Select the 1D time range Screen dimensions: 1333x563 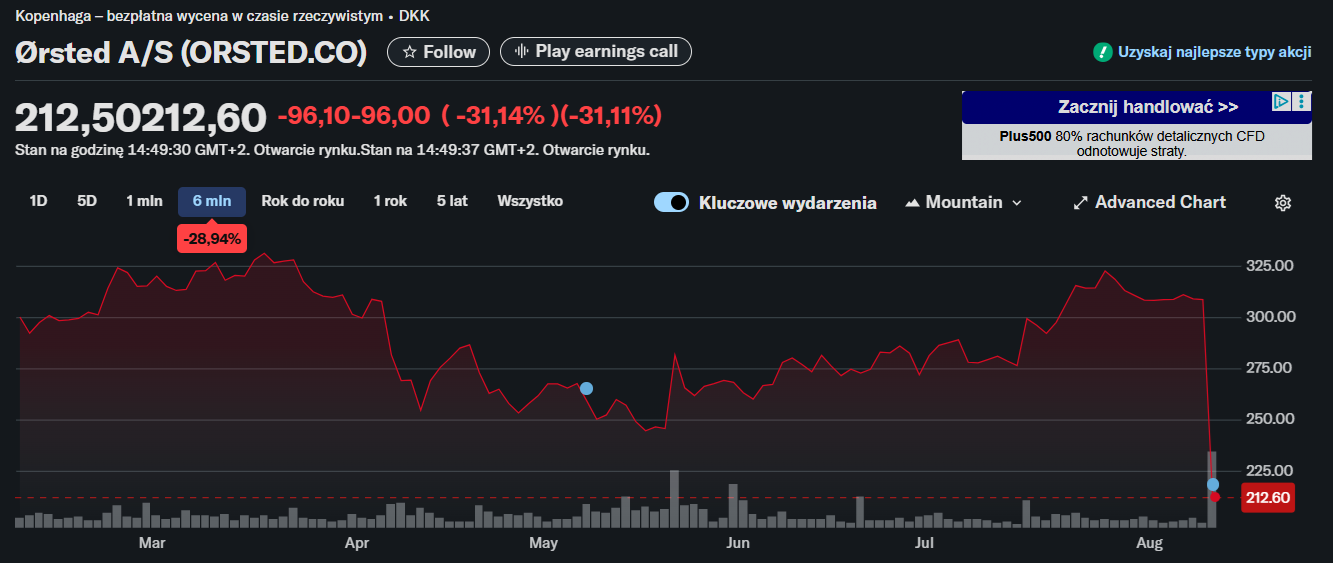click(x=38, y=201)
